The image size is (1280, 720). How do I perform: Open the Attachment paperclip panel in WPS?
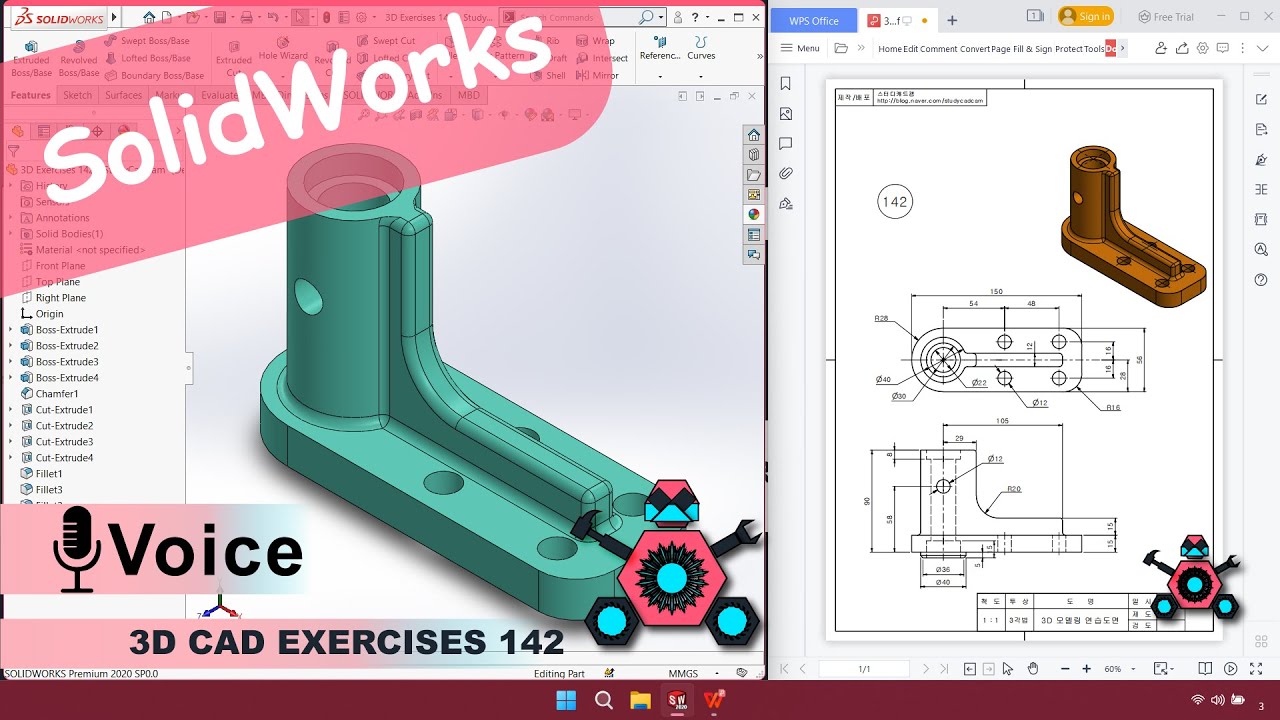(786, 174)
